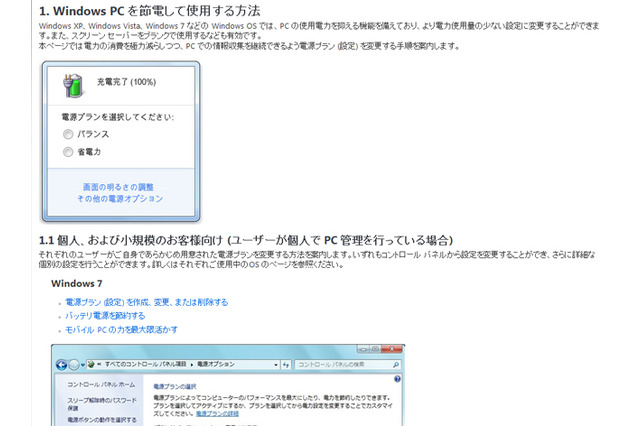Open the address bar history dropdown arrow
The width and height of the screenshot is (640, 426).
pyautogui.click(x=276, y=364)
